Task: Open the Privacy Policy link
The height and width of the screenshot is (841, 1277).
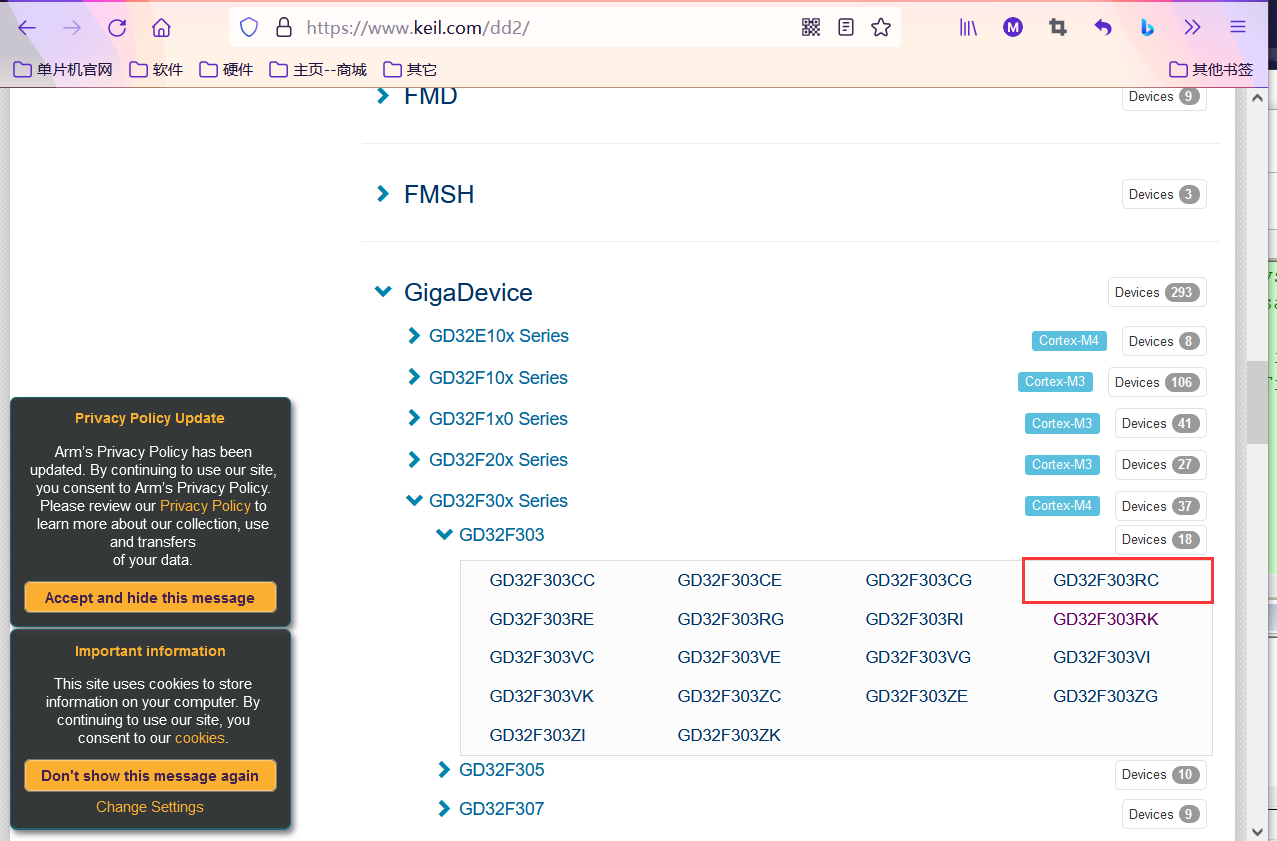Action: click(x=205, y=506)
